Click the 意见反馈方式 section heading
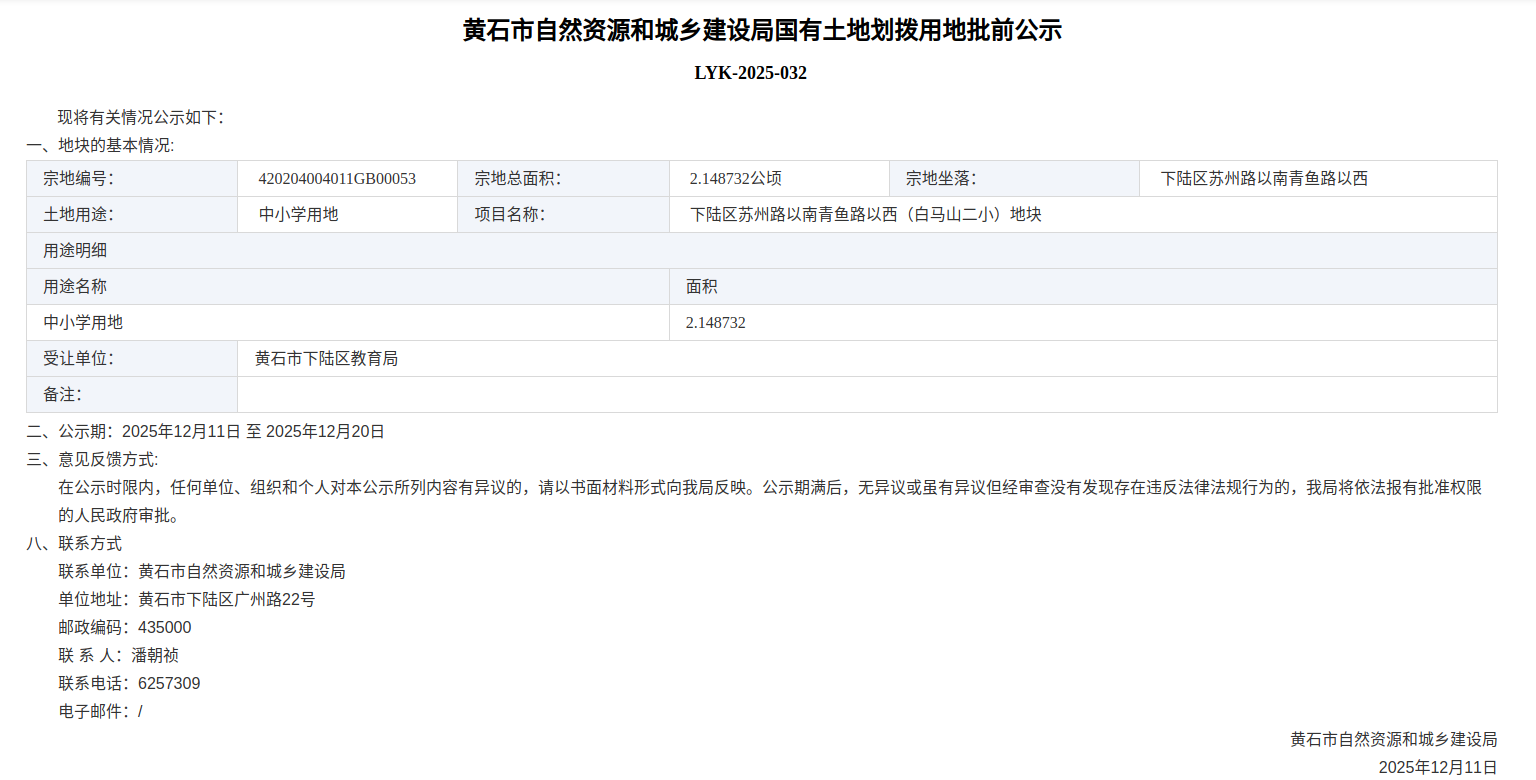1536x780 pixels. 92,460
